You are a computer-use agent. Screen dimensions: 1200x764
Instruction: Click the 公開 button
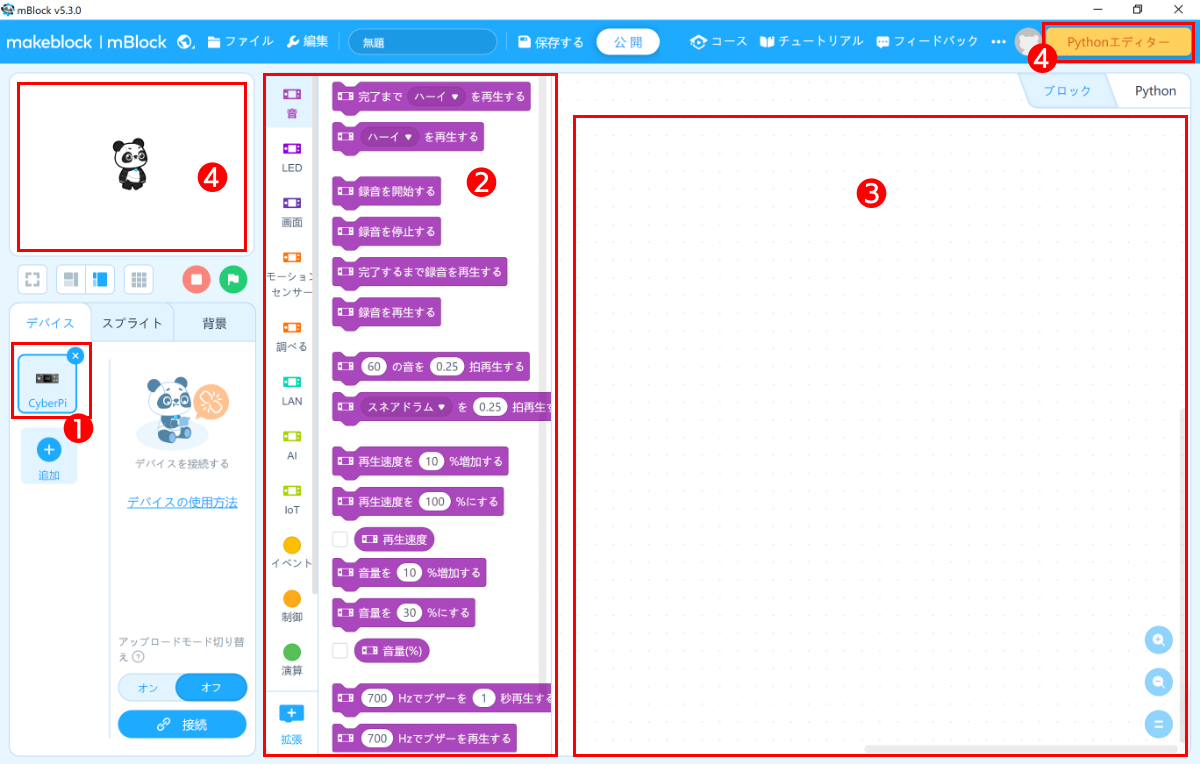coord(628,42)
